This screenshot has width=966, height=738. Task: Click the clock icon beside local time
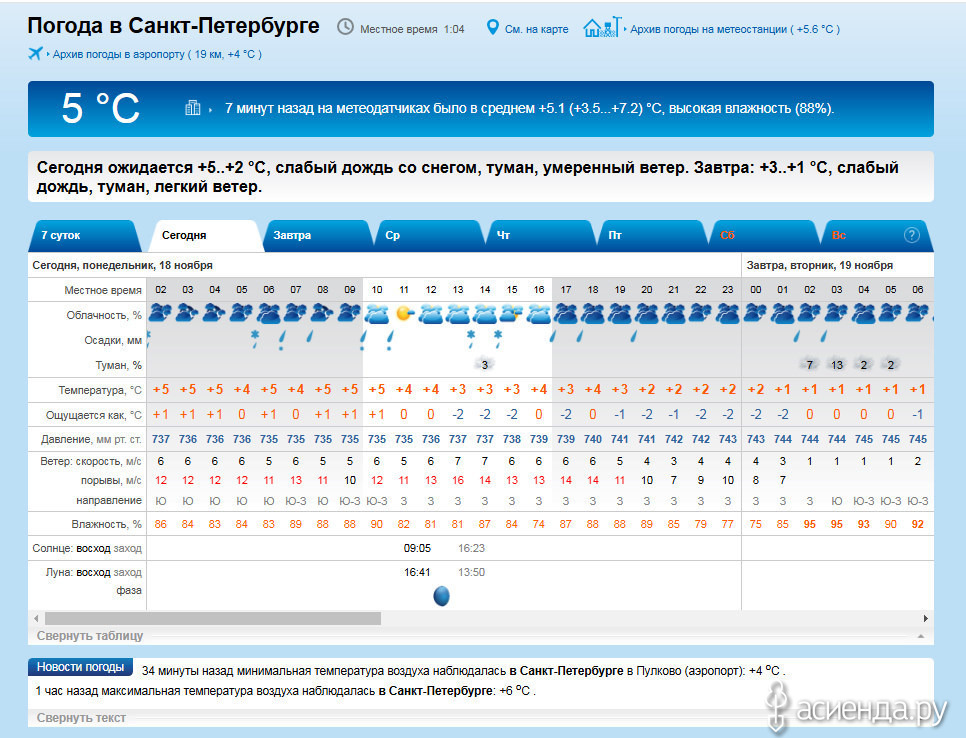345,27
